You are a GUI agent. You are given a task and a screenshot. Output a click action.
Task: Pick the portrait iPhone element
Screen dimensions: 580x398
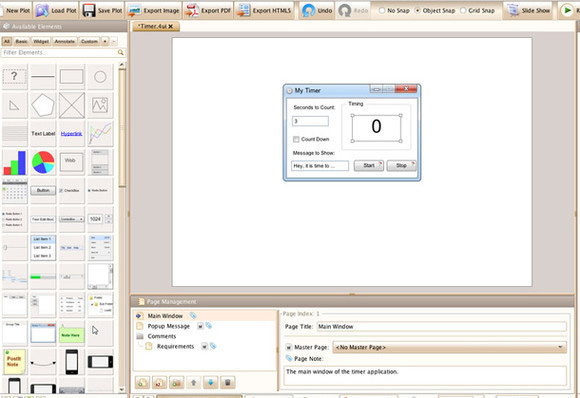[71, 362]
